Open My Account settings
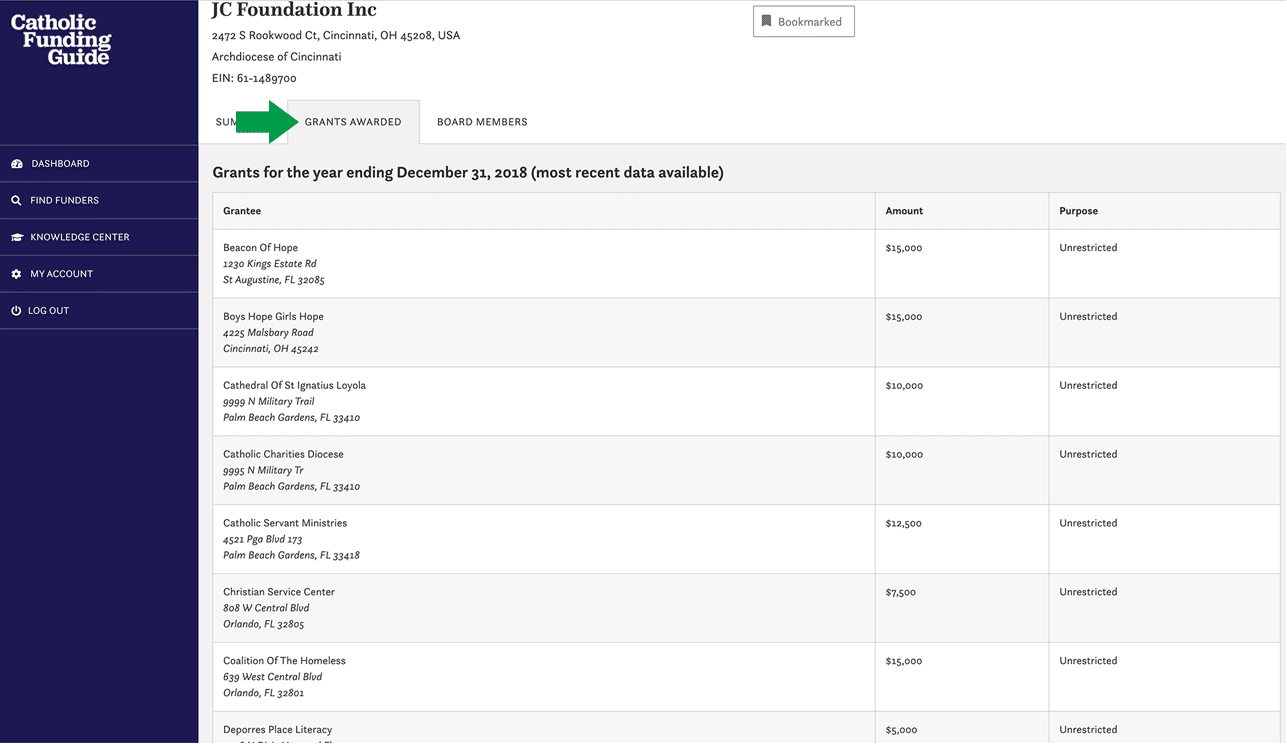Image resolution: width=1287 pixels, height=744 pixels. click(x=99, y=274)
